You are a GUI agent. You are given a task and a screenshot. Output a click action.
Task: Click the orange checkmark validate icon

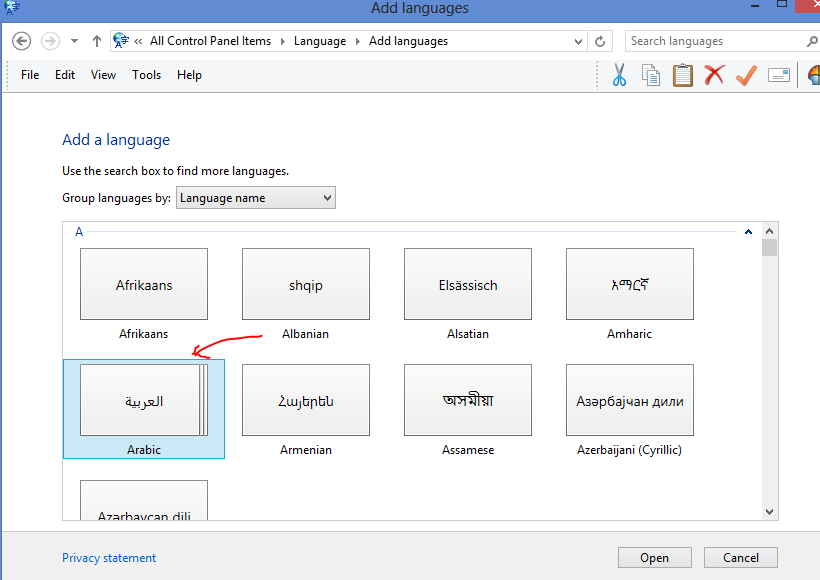(746, 74)
